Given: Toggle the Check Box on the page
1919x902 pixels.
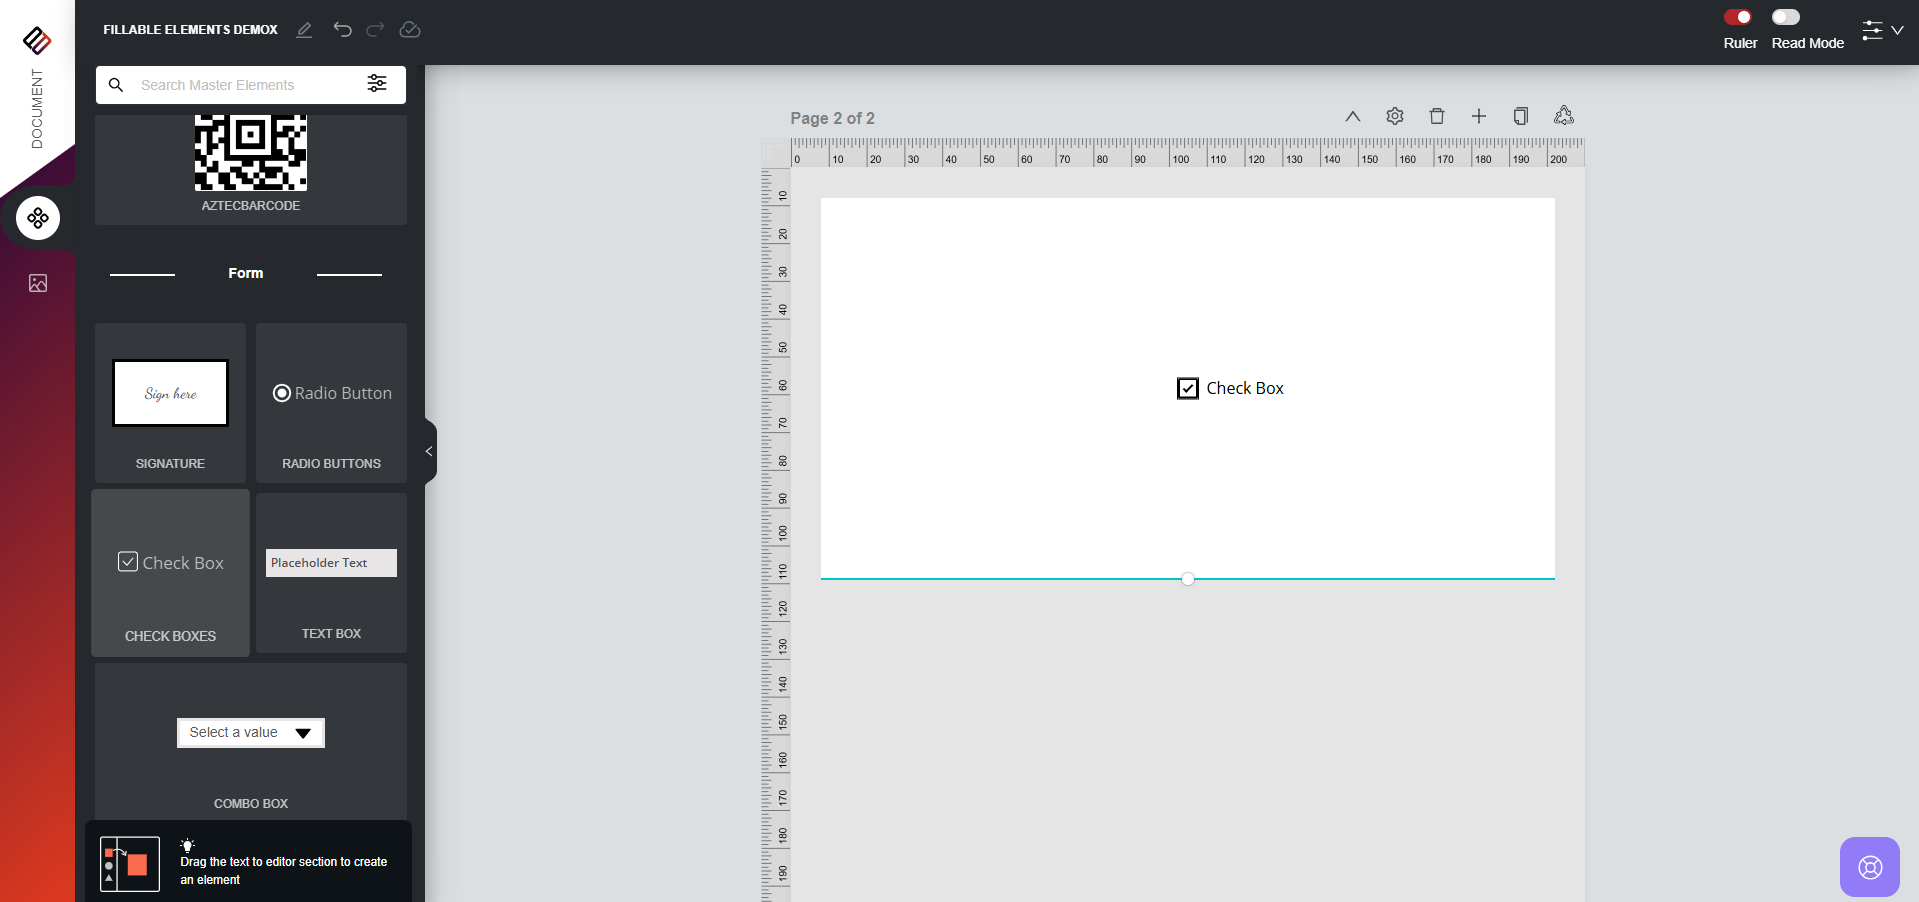Looking at the screenshot, I should click(1188, 389).
